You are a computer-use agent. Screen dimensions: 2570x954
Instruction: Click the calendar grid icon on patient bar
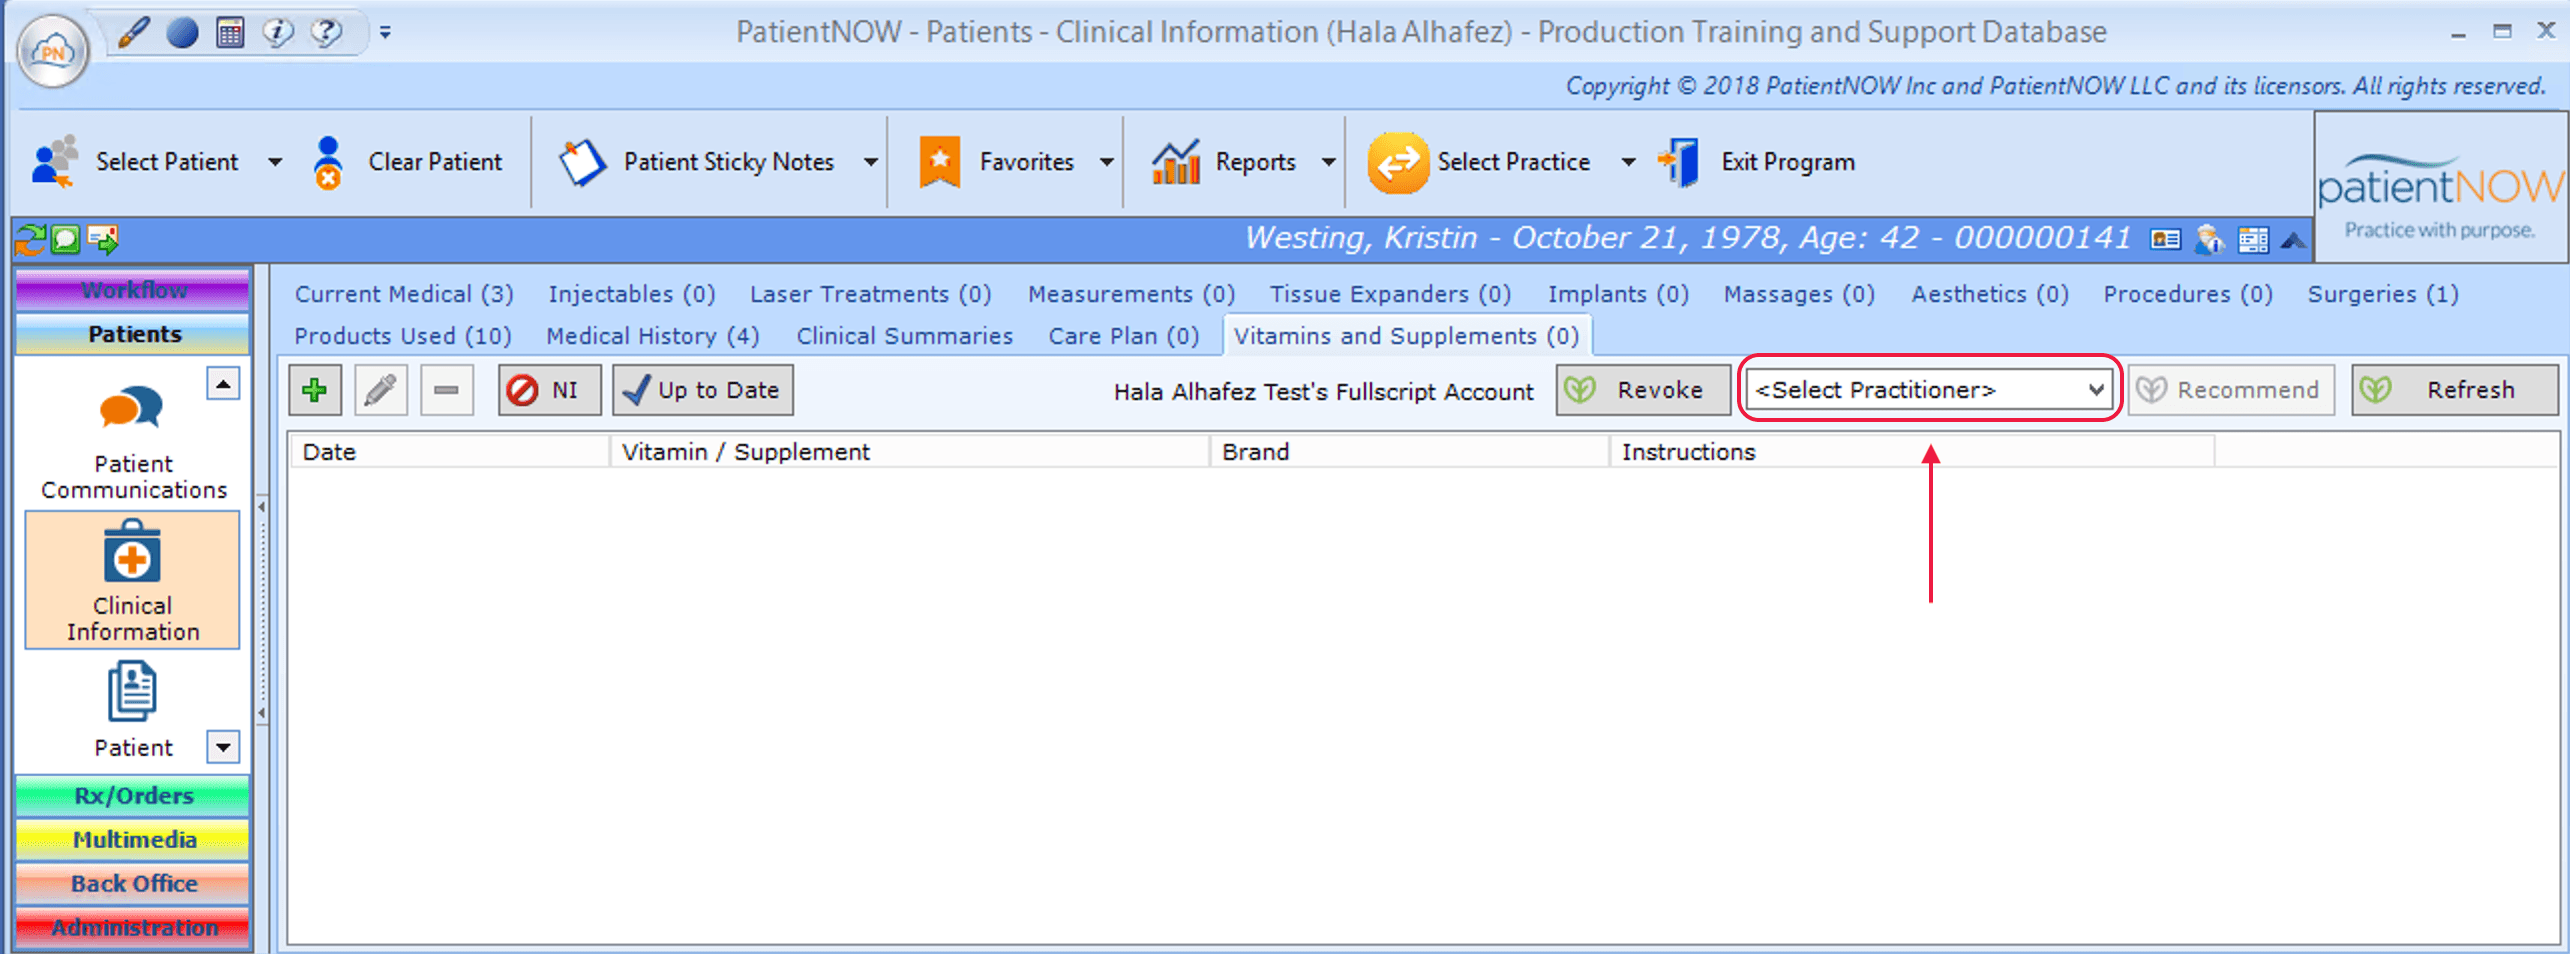coord(2253,240)
